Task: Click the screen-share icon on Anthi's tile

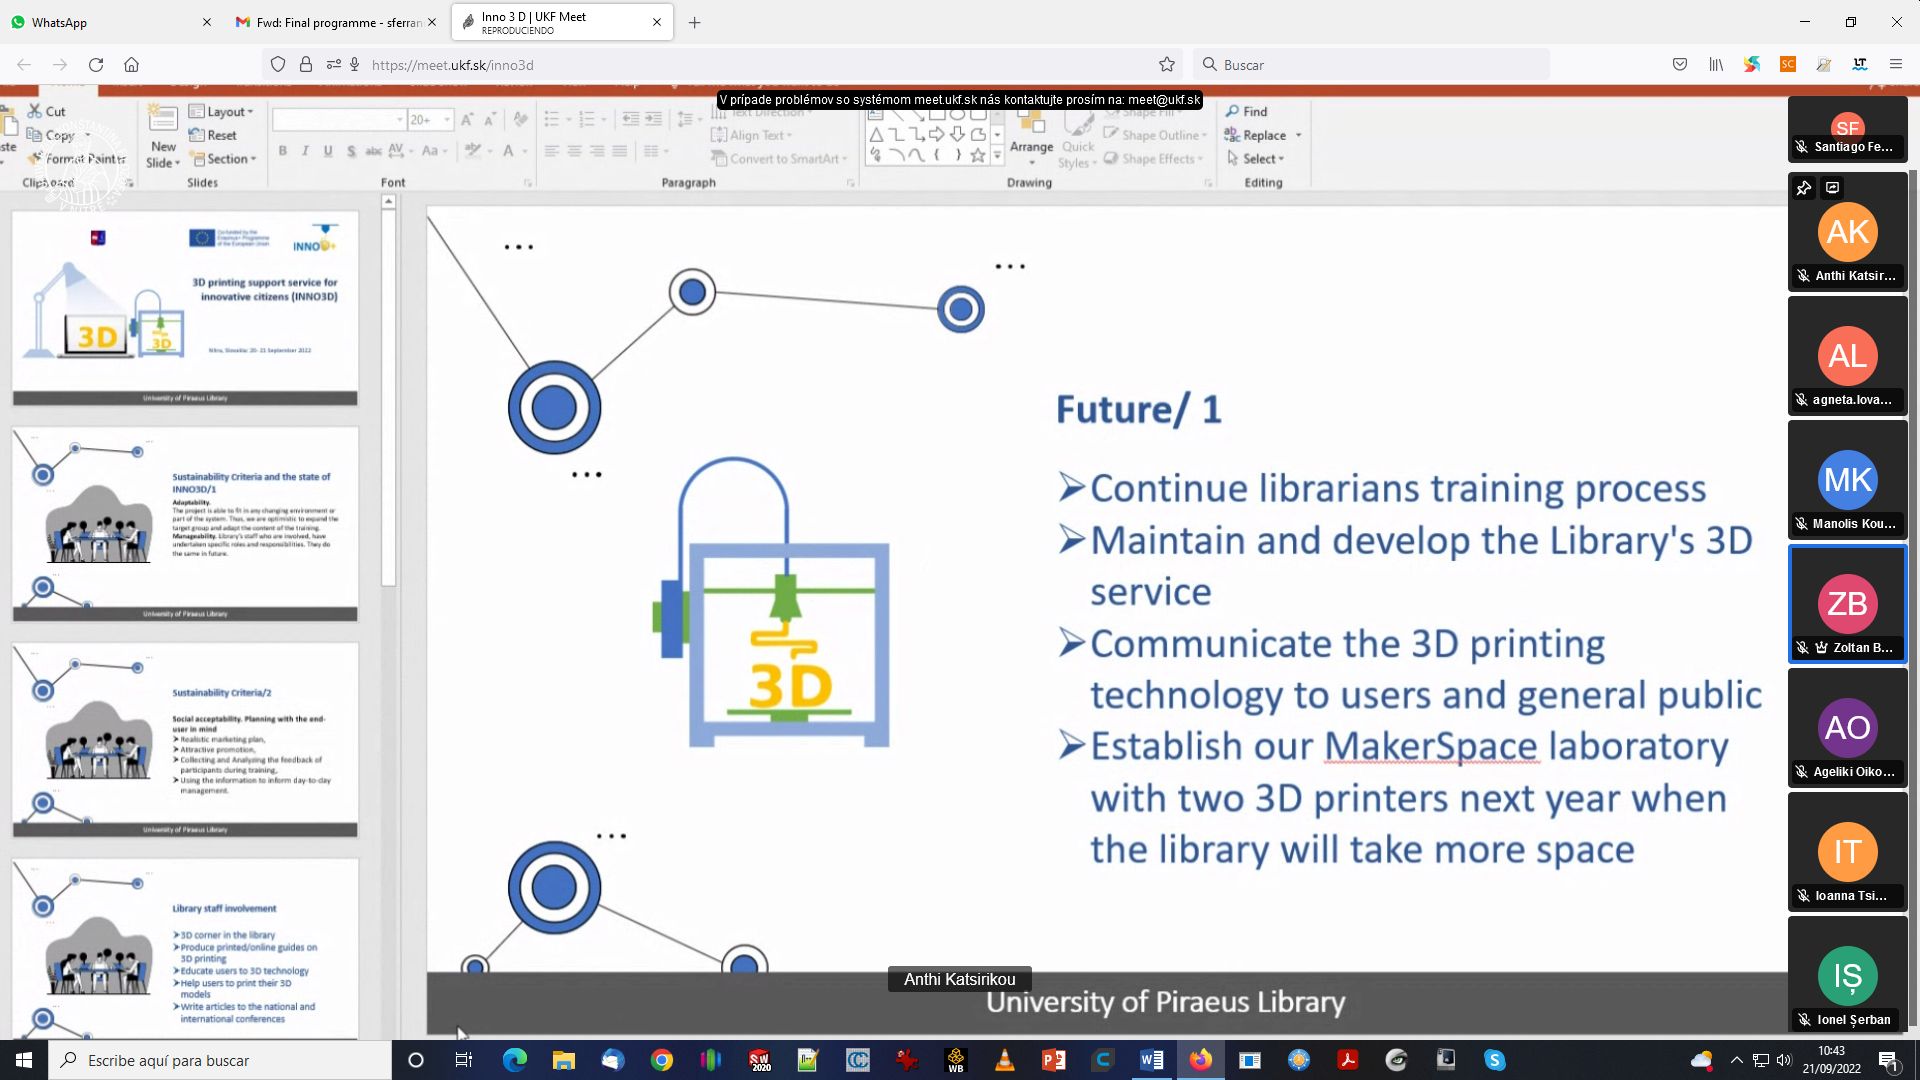Action: coord(1832,188)
